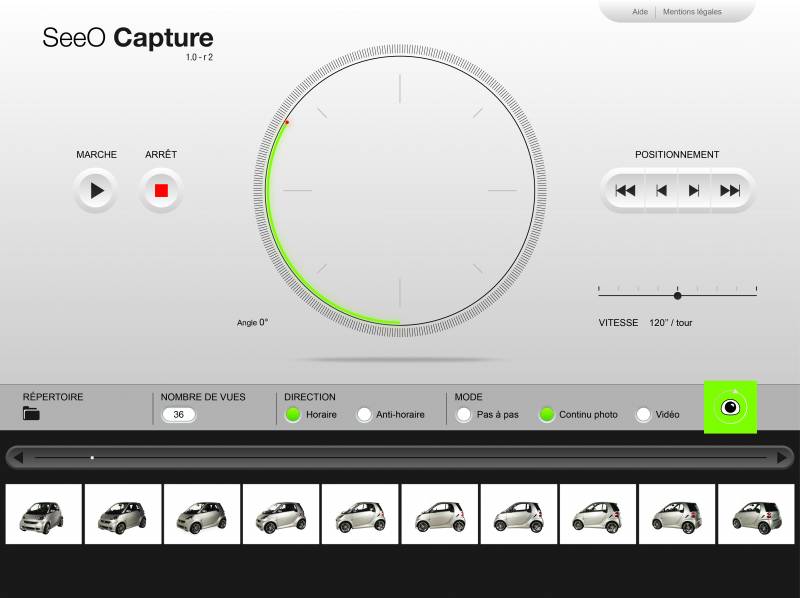
Task: Select the Anti-horaire direction option
Action: pyautogui.click(x=364, y=415)
